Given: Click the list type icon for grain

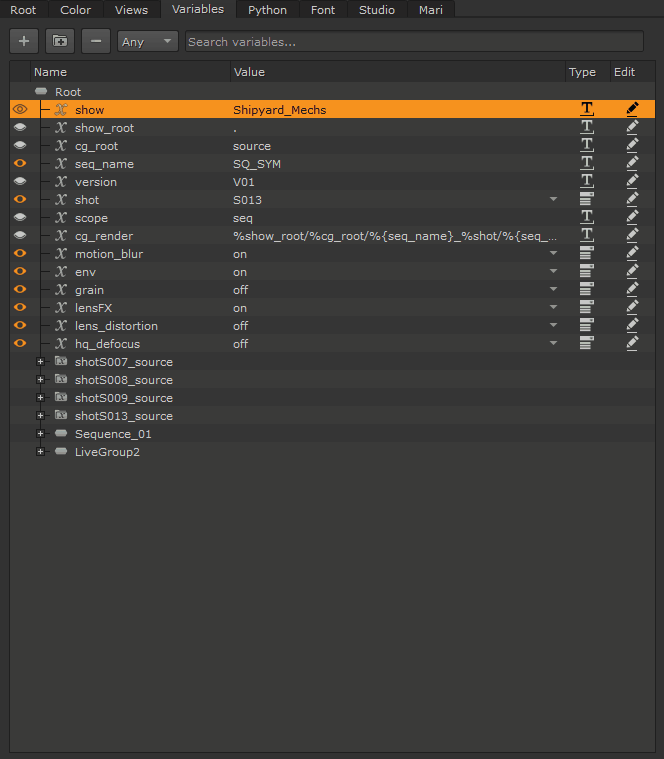Looking at the screenshot, I should pos(586,289).
